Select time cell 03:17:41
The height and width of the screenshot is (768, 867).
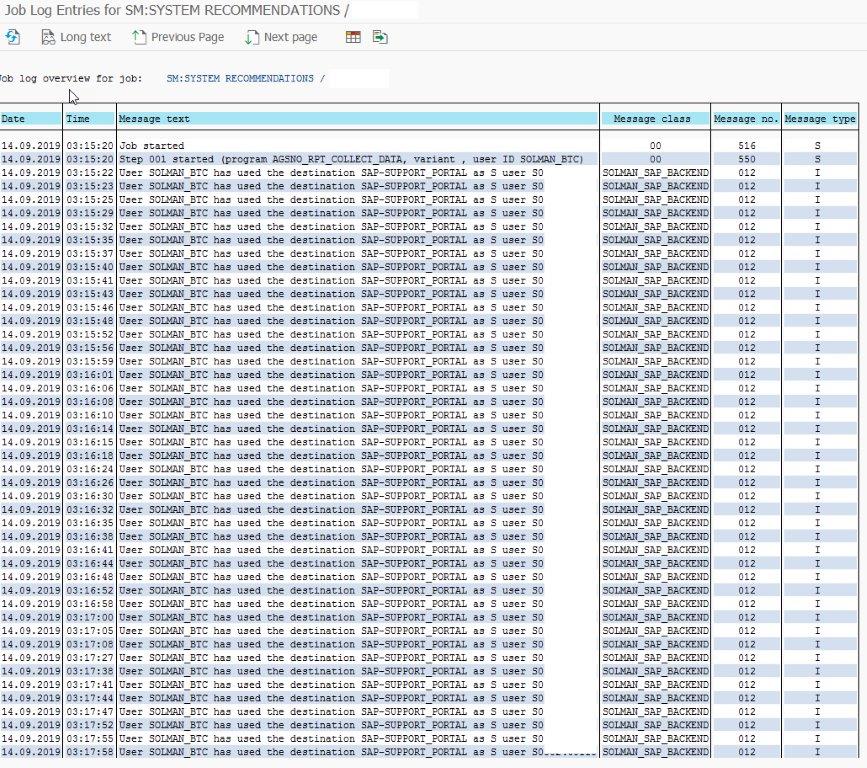point(90,685)
